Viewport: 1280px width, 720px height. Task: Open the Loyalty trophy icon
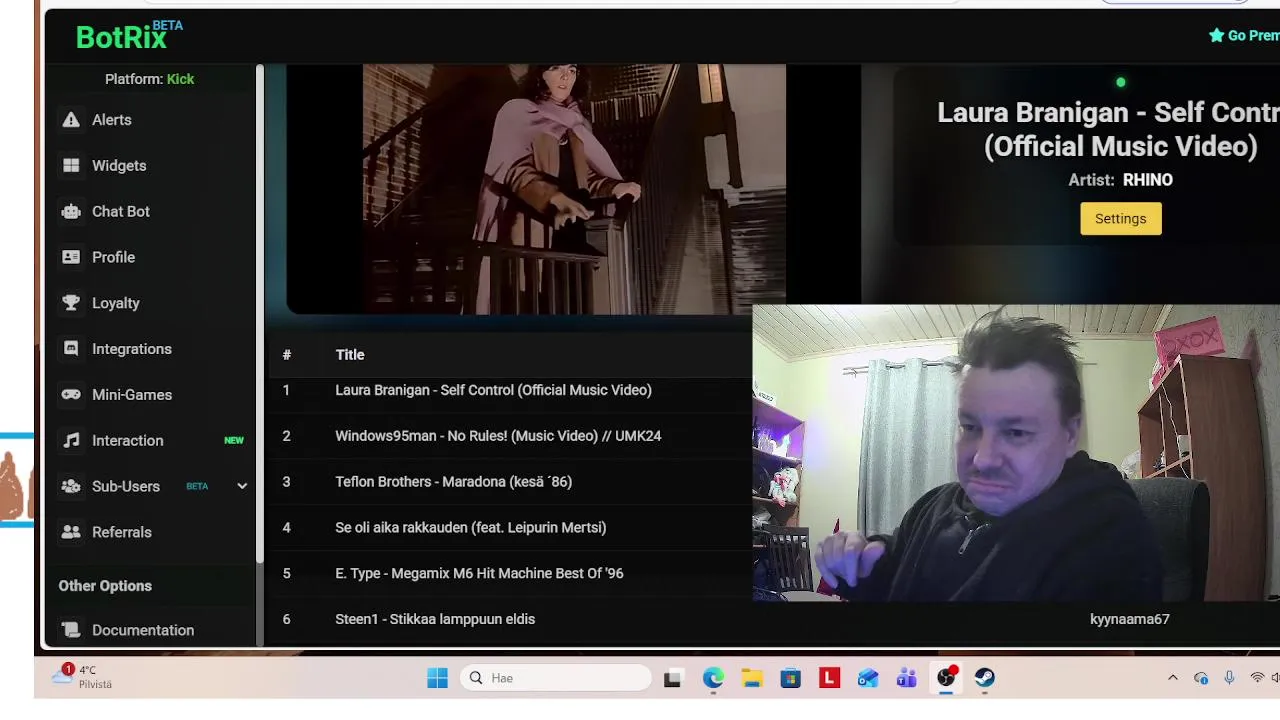pos(71,303)
